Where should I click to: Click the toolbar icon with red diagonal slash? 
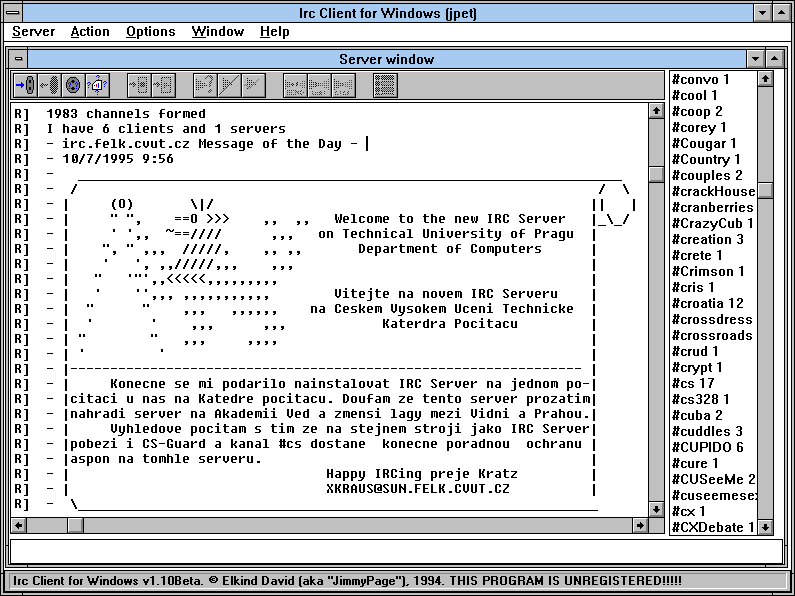[x=229, y=85]
